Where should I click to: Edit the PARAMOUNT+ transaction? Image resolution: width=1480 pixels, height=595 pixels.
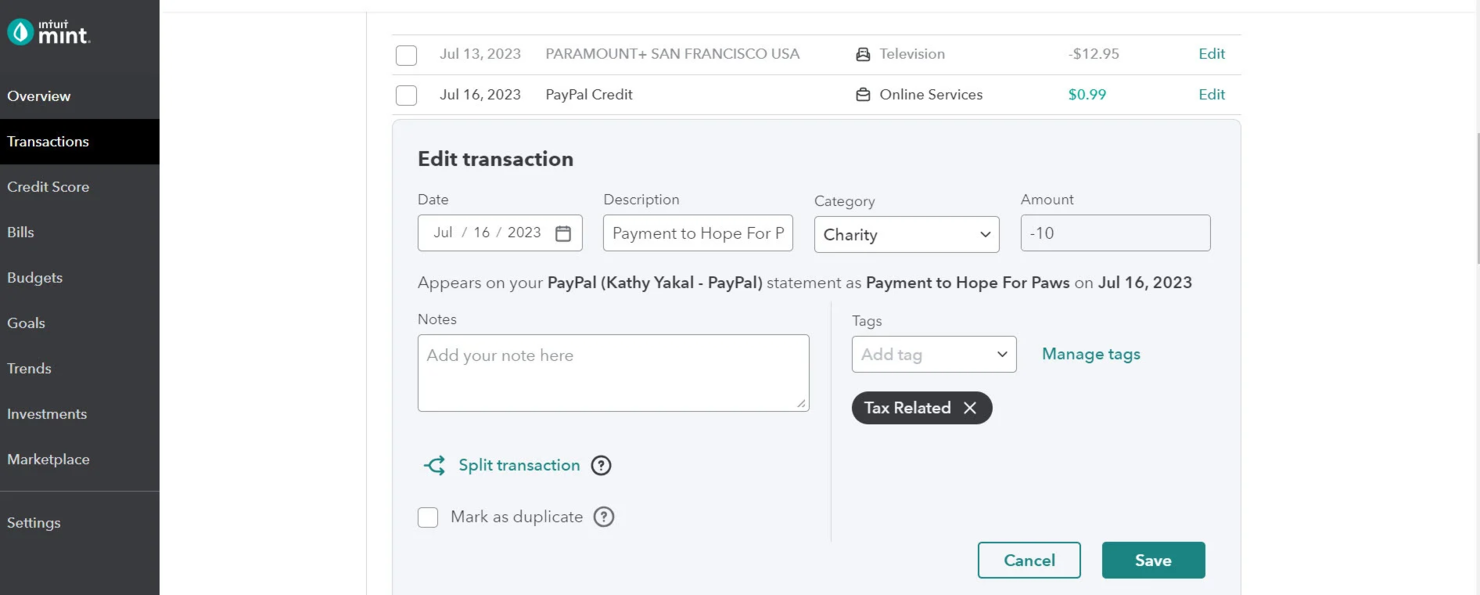[1211, 54]
